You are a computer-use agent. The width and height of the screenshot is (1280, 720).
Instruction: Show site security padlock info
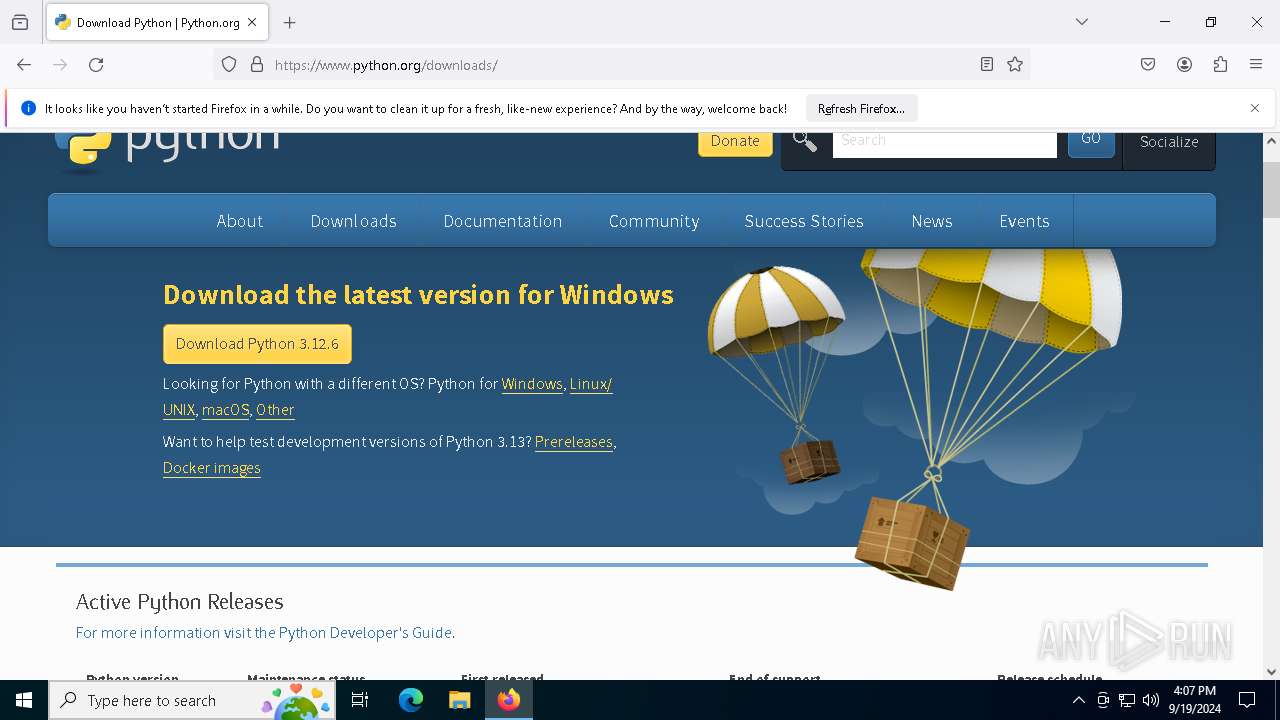[257, 65]
